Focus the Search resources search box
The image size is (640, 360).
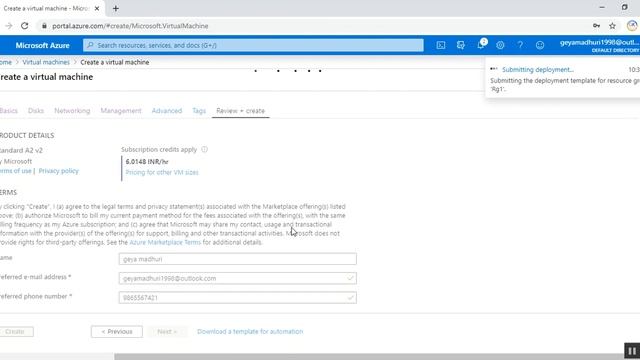pyautogui.click(x=253, y=45)
